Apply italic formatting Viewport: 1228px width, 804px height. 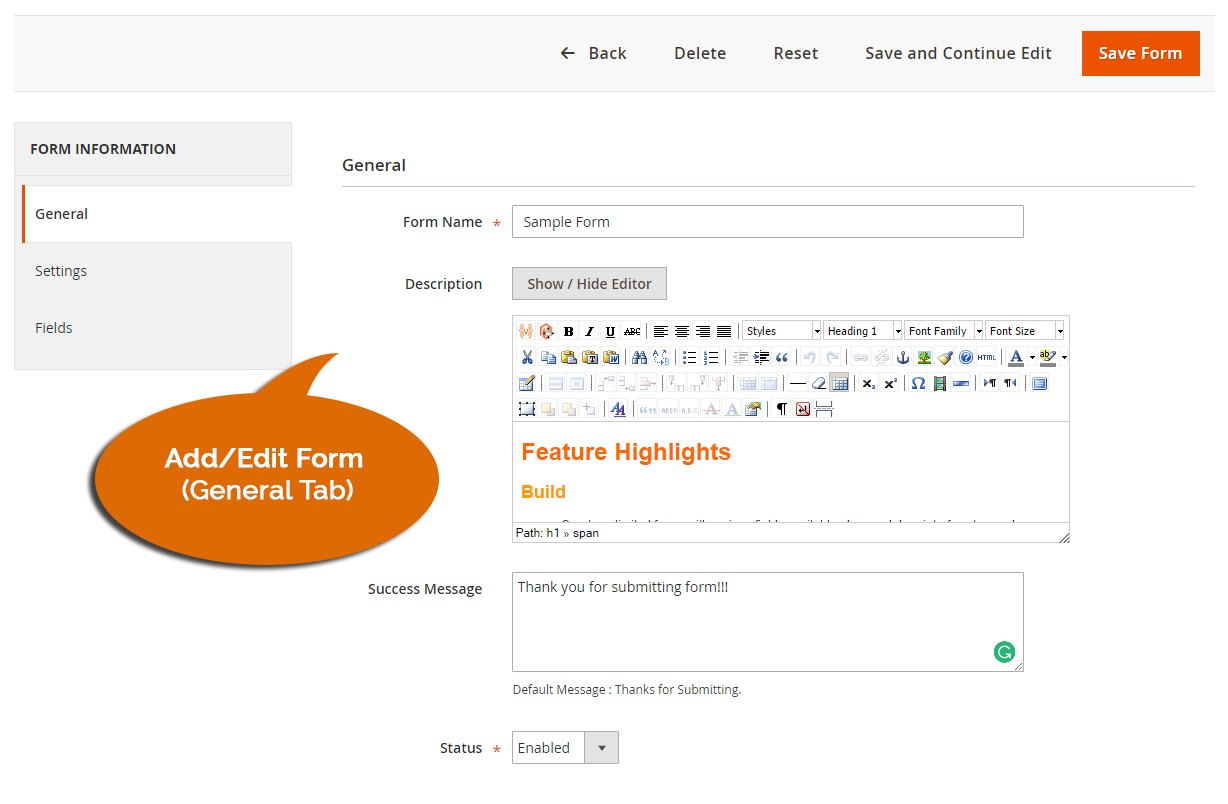pyautogui.click(x=589, y=331)
